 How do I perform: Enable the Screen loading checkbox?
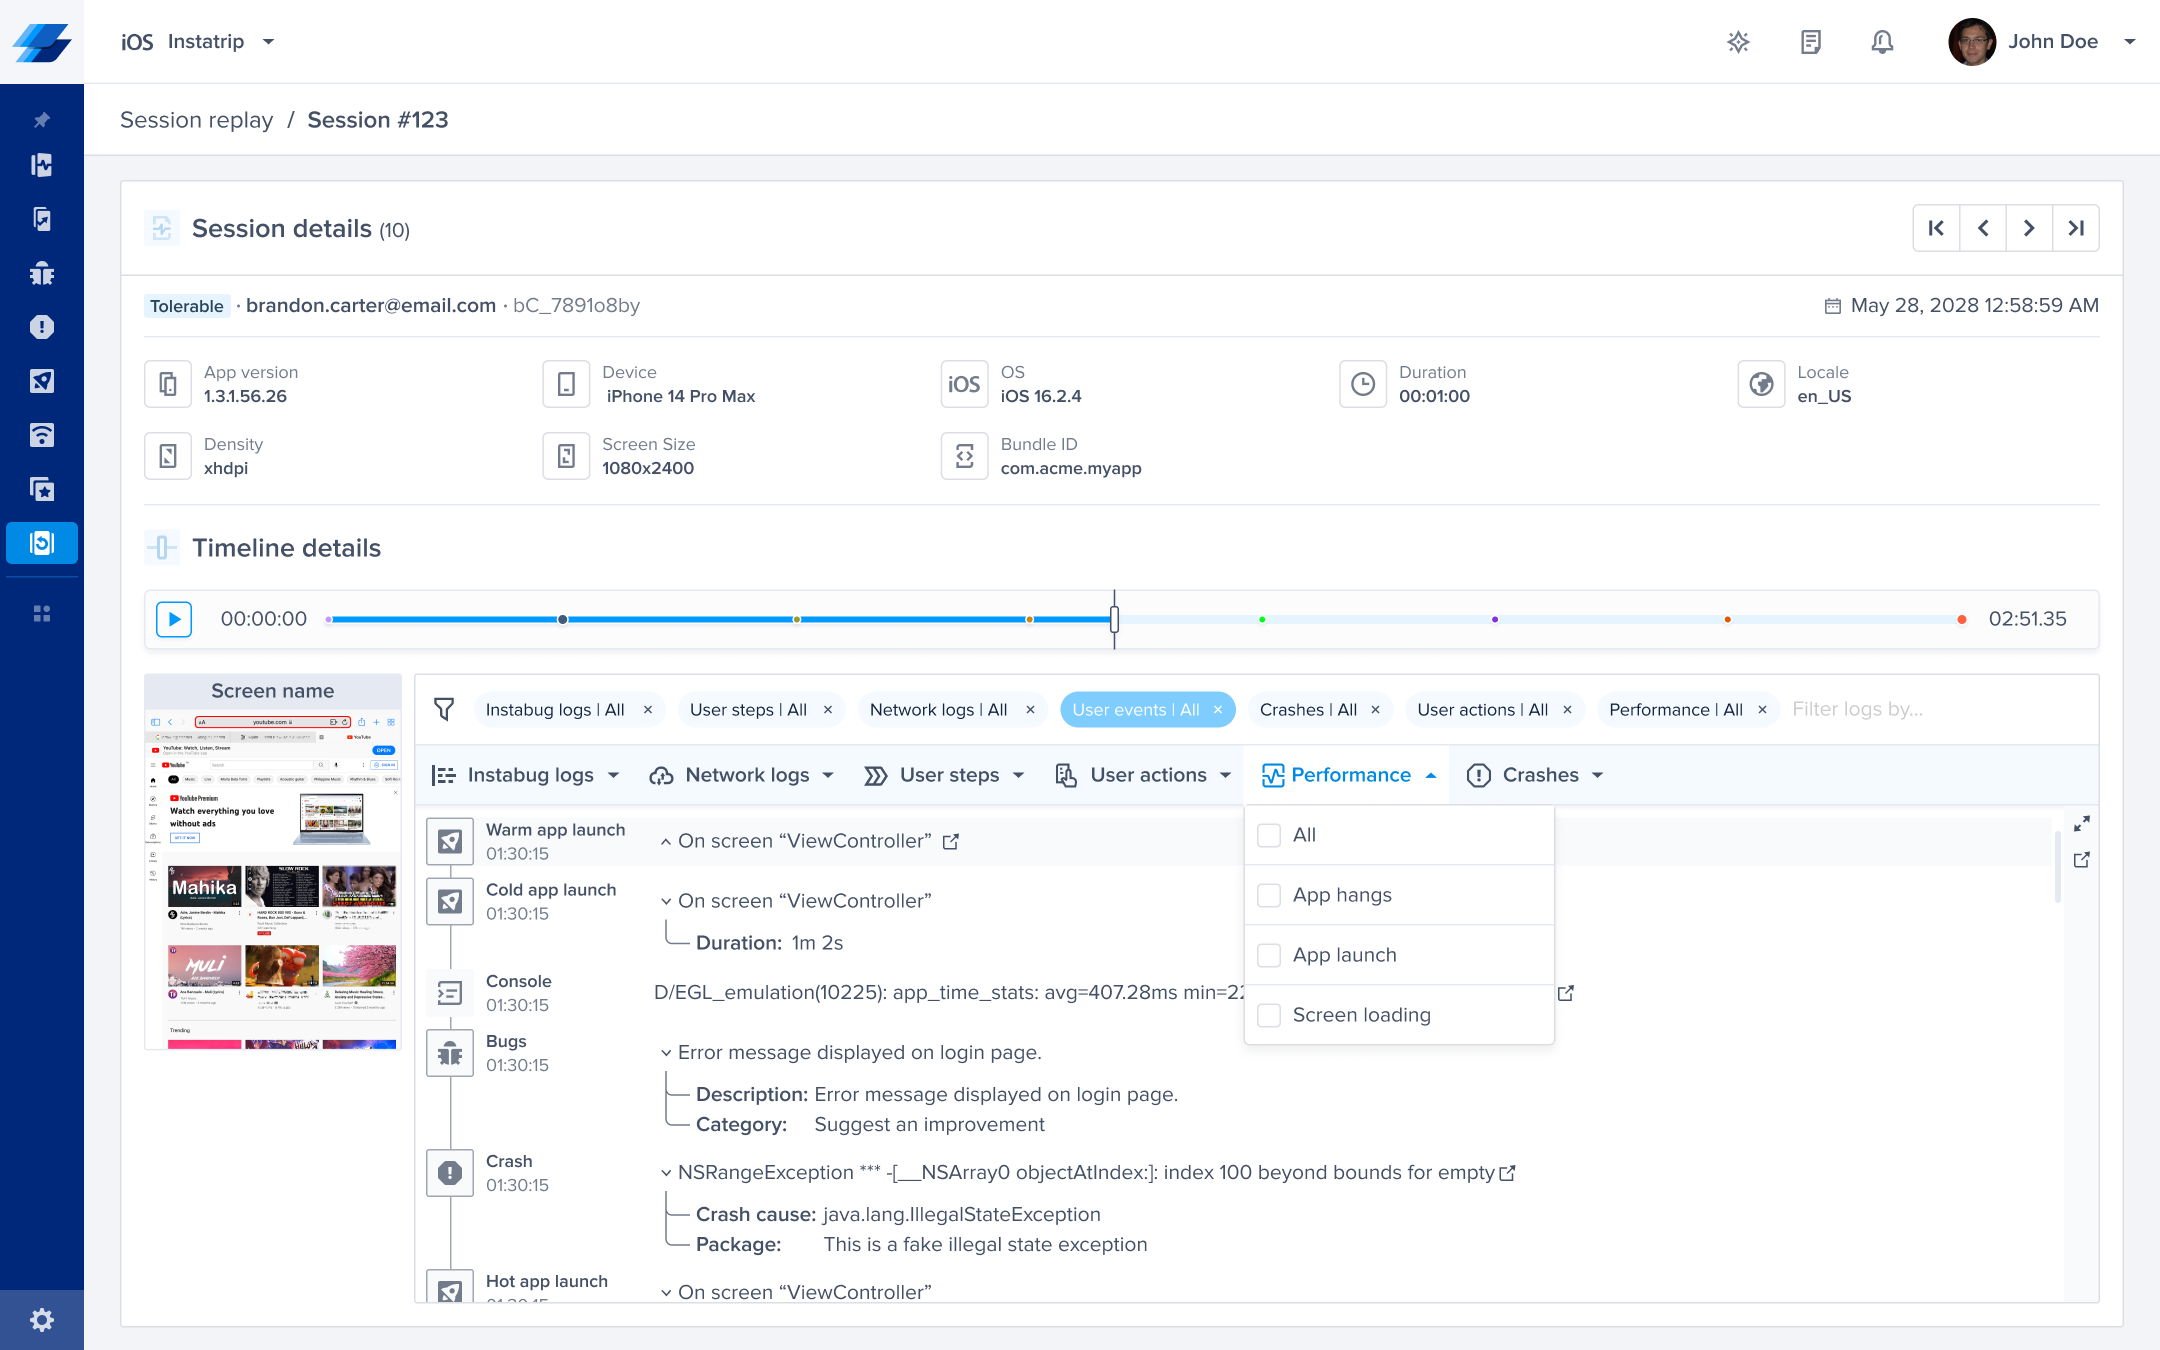[x=1269, y=1015]
